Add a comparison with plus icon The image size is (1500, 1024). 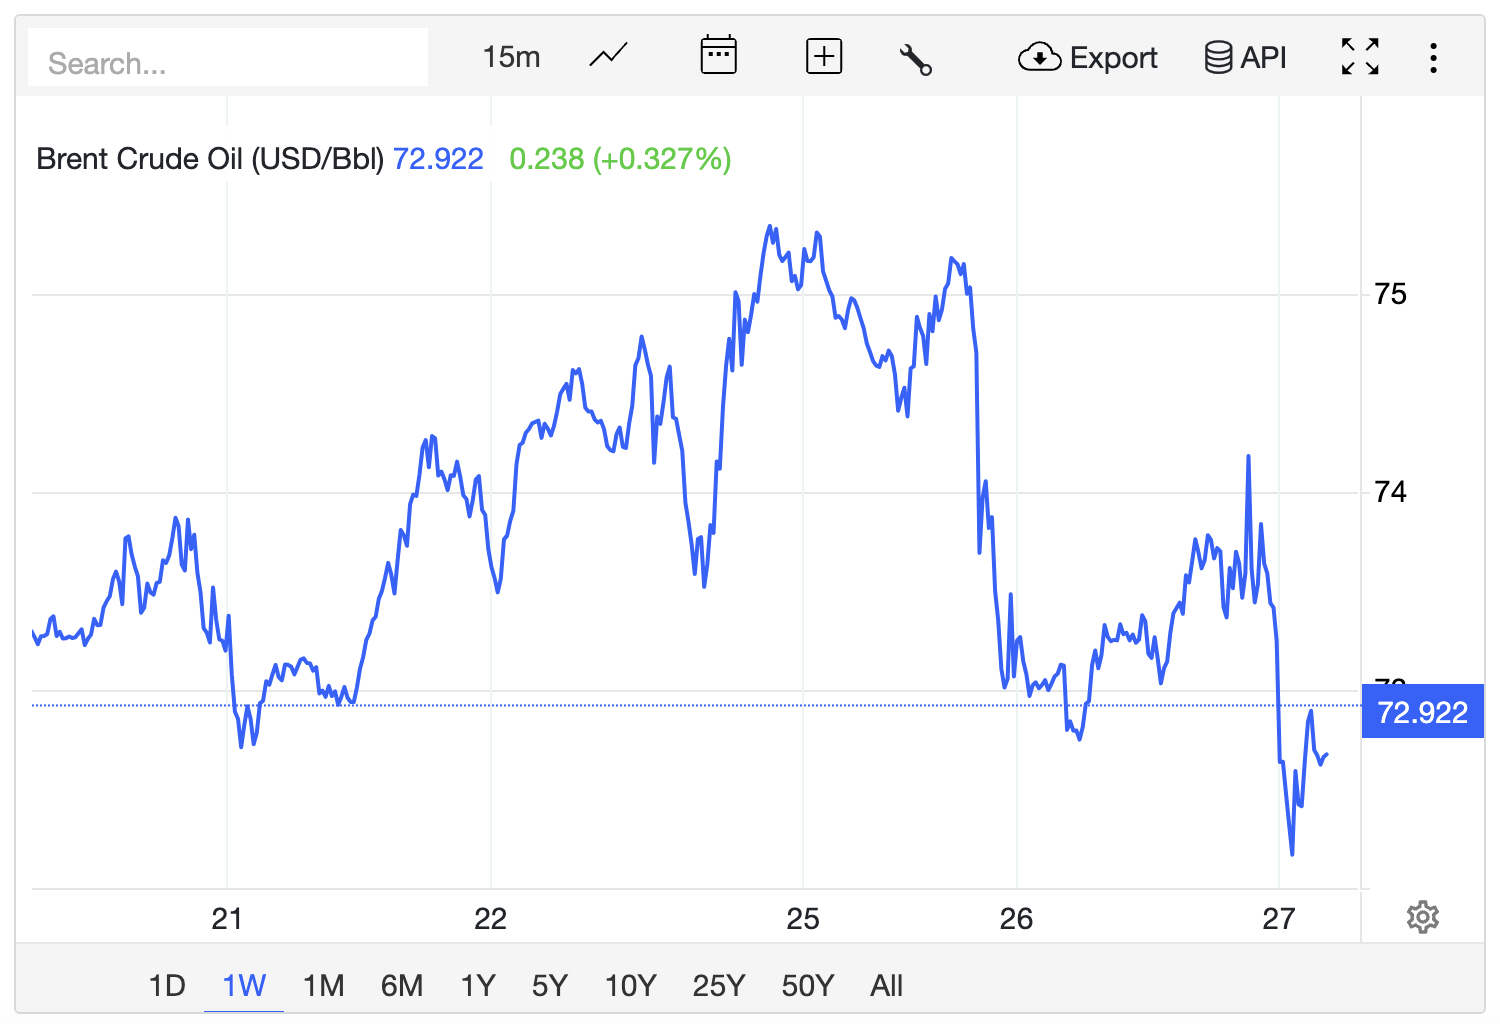pos(824,57)
